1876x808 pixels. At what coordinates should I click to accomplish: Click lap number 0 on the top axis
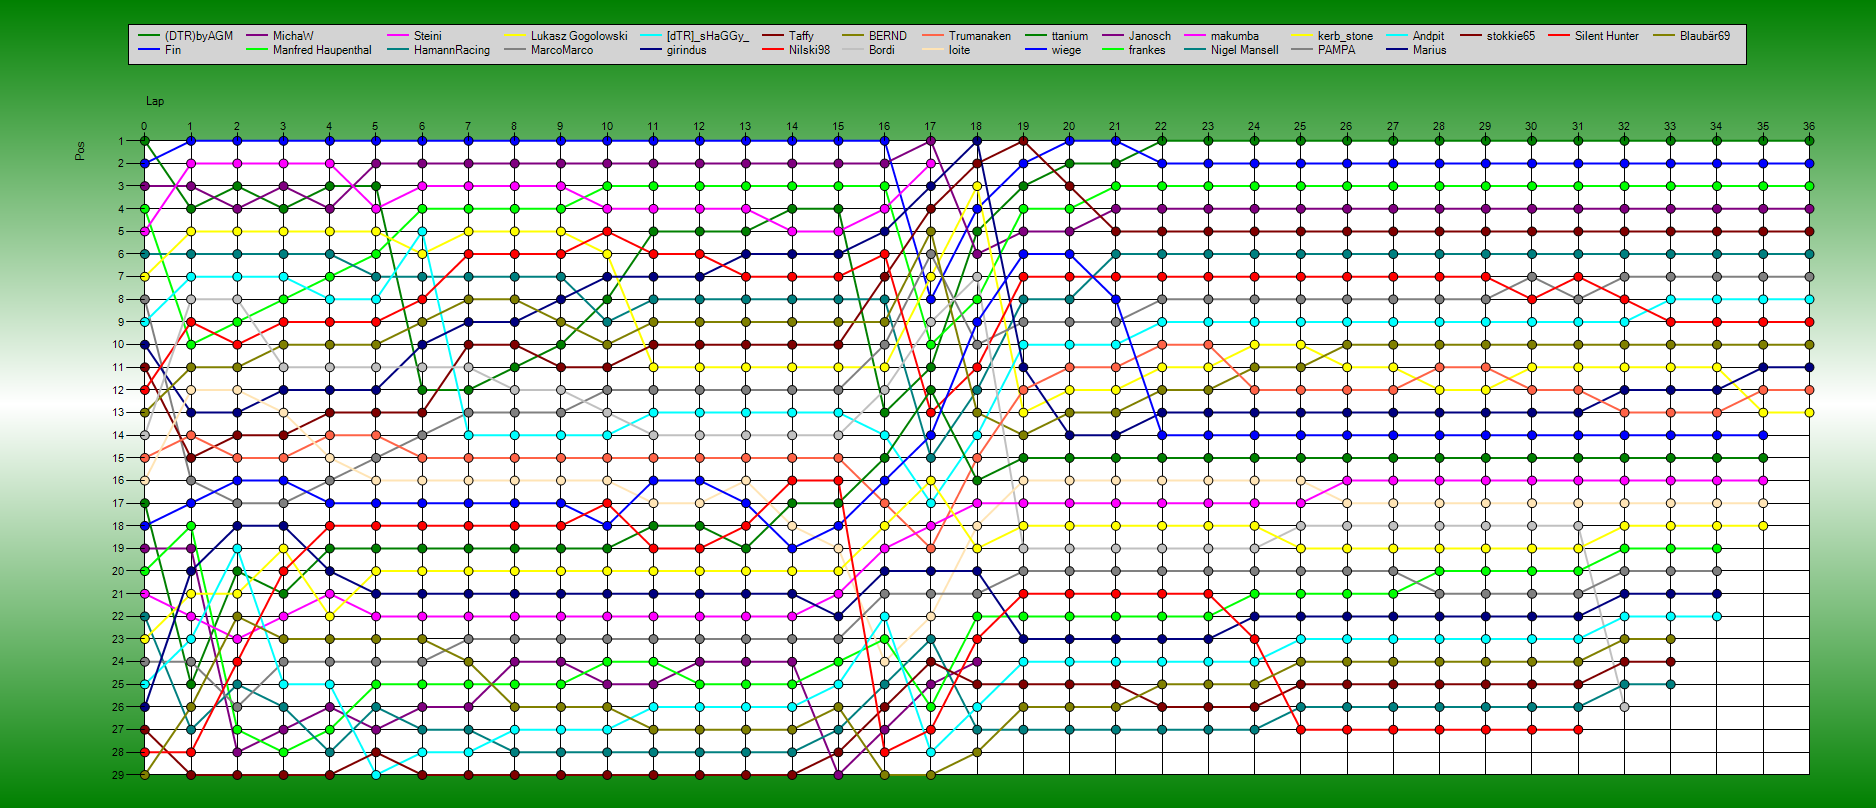144,127
